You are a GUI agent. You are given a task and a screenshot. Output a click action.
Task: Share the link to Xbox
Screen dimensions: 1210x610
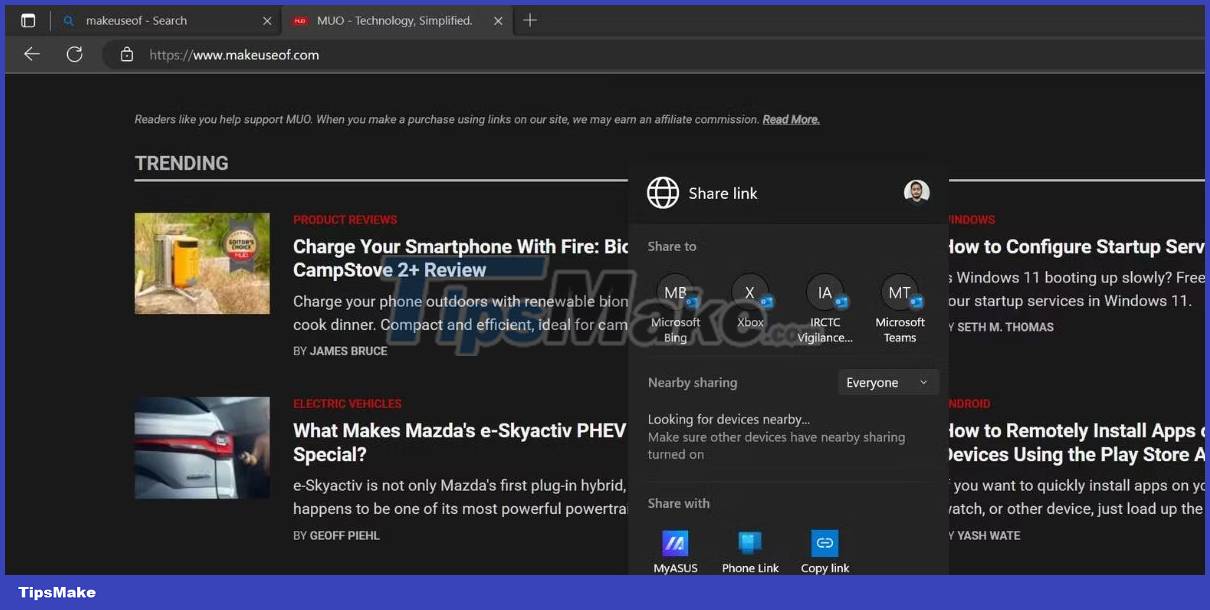750,293
